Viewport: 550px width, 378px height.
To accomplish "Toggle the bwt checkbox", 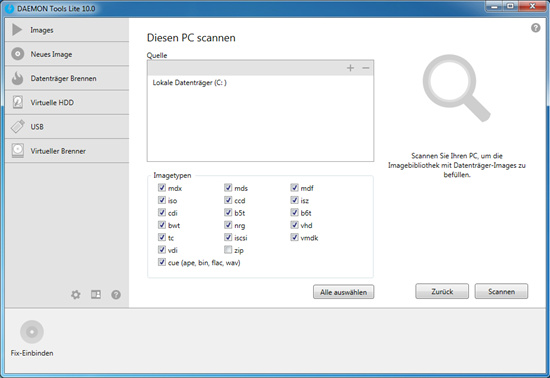I will point(162,225).
